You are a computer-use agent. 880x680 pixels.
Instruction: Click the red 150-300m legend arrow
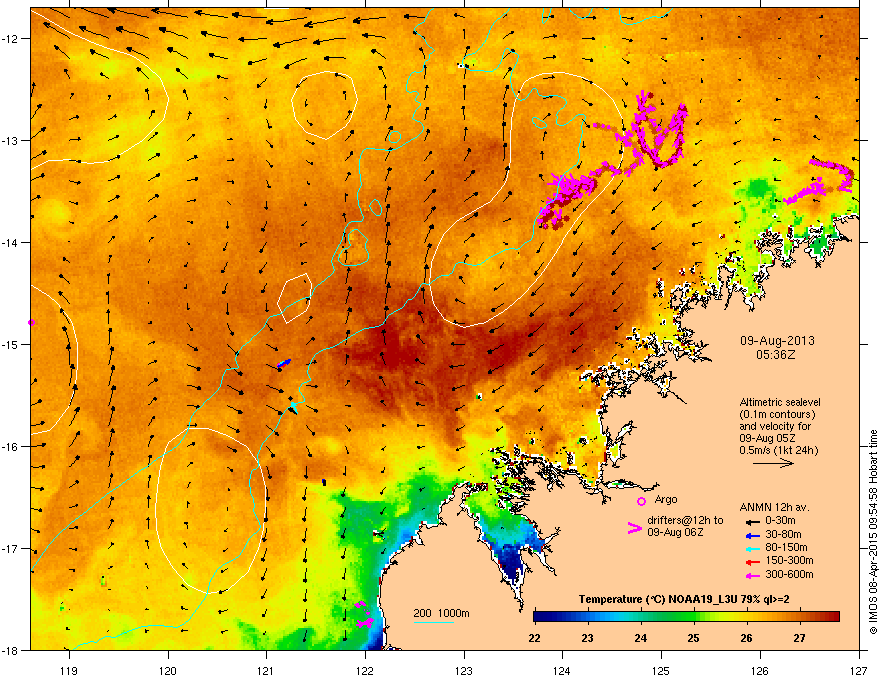point(752,562)
